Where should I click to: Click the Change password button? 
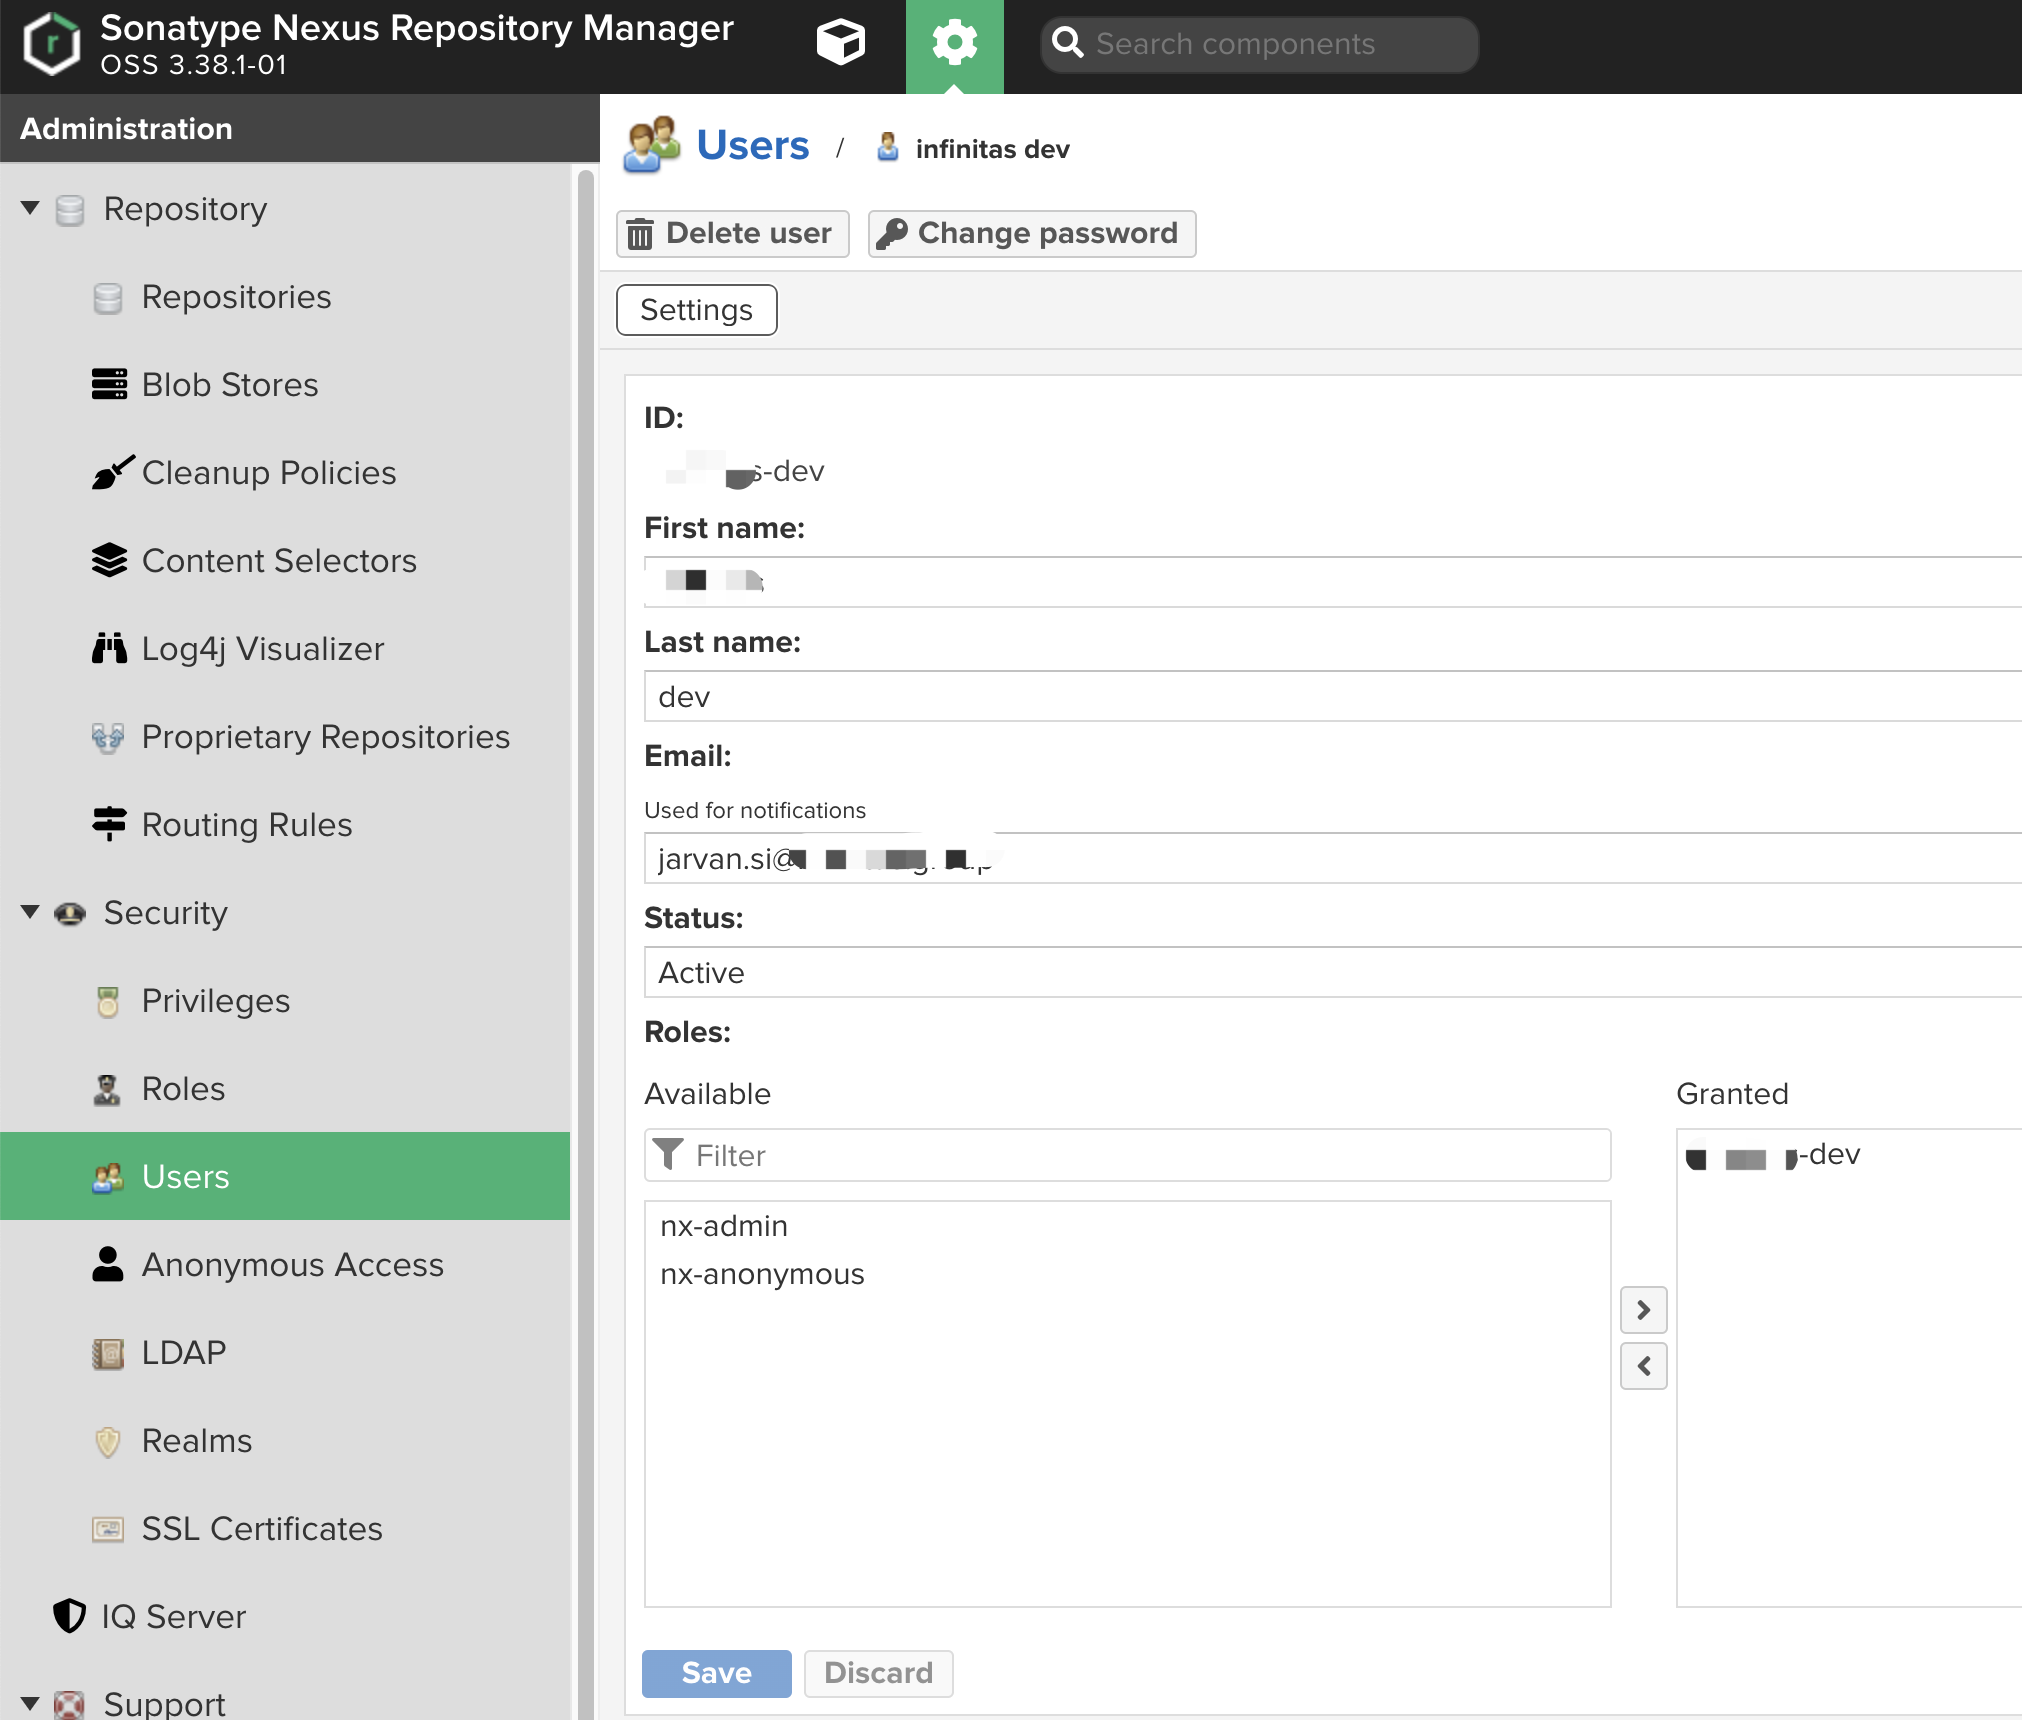(1032, 233)
